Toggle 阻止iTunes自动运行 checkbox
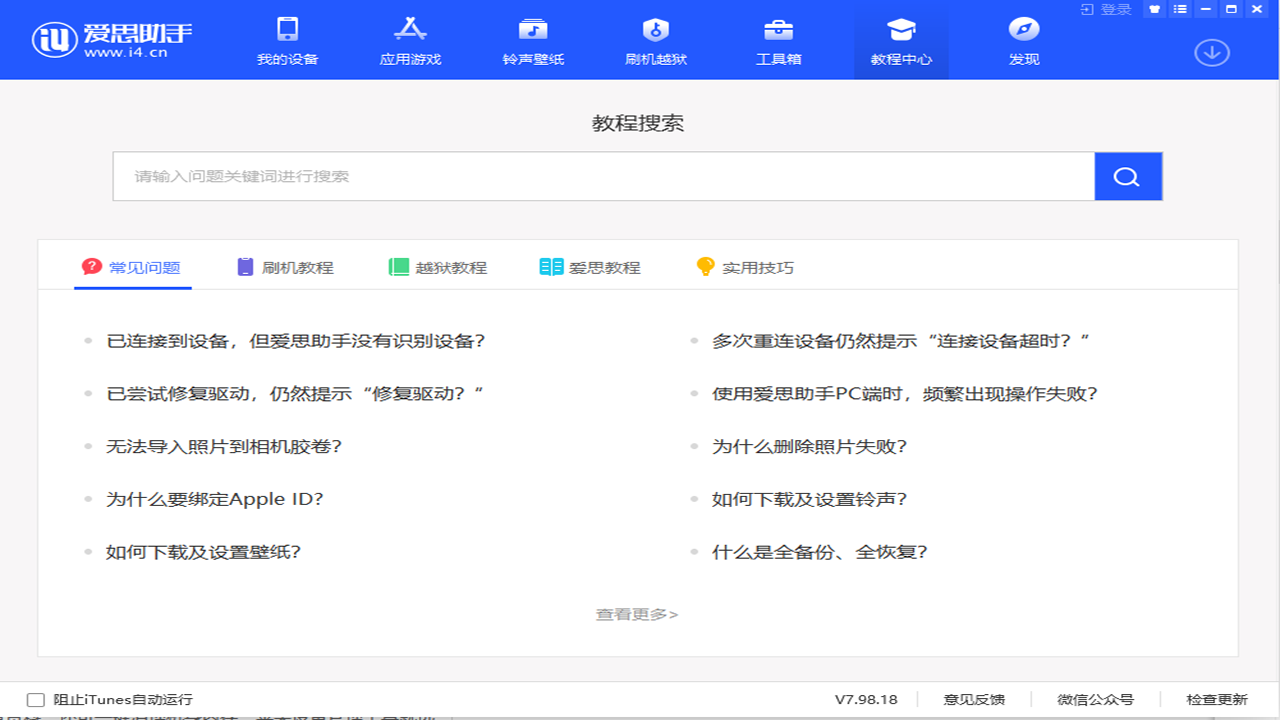The width and height of the screenshot is (1280, 720). point(36,700)
